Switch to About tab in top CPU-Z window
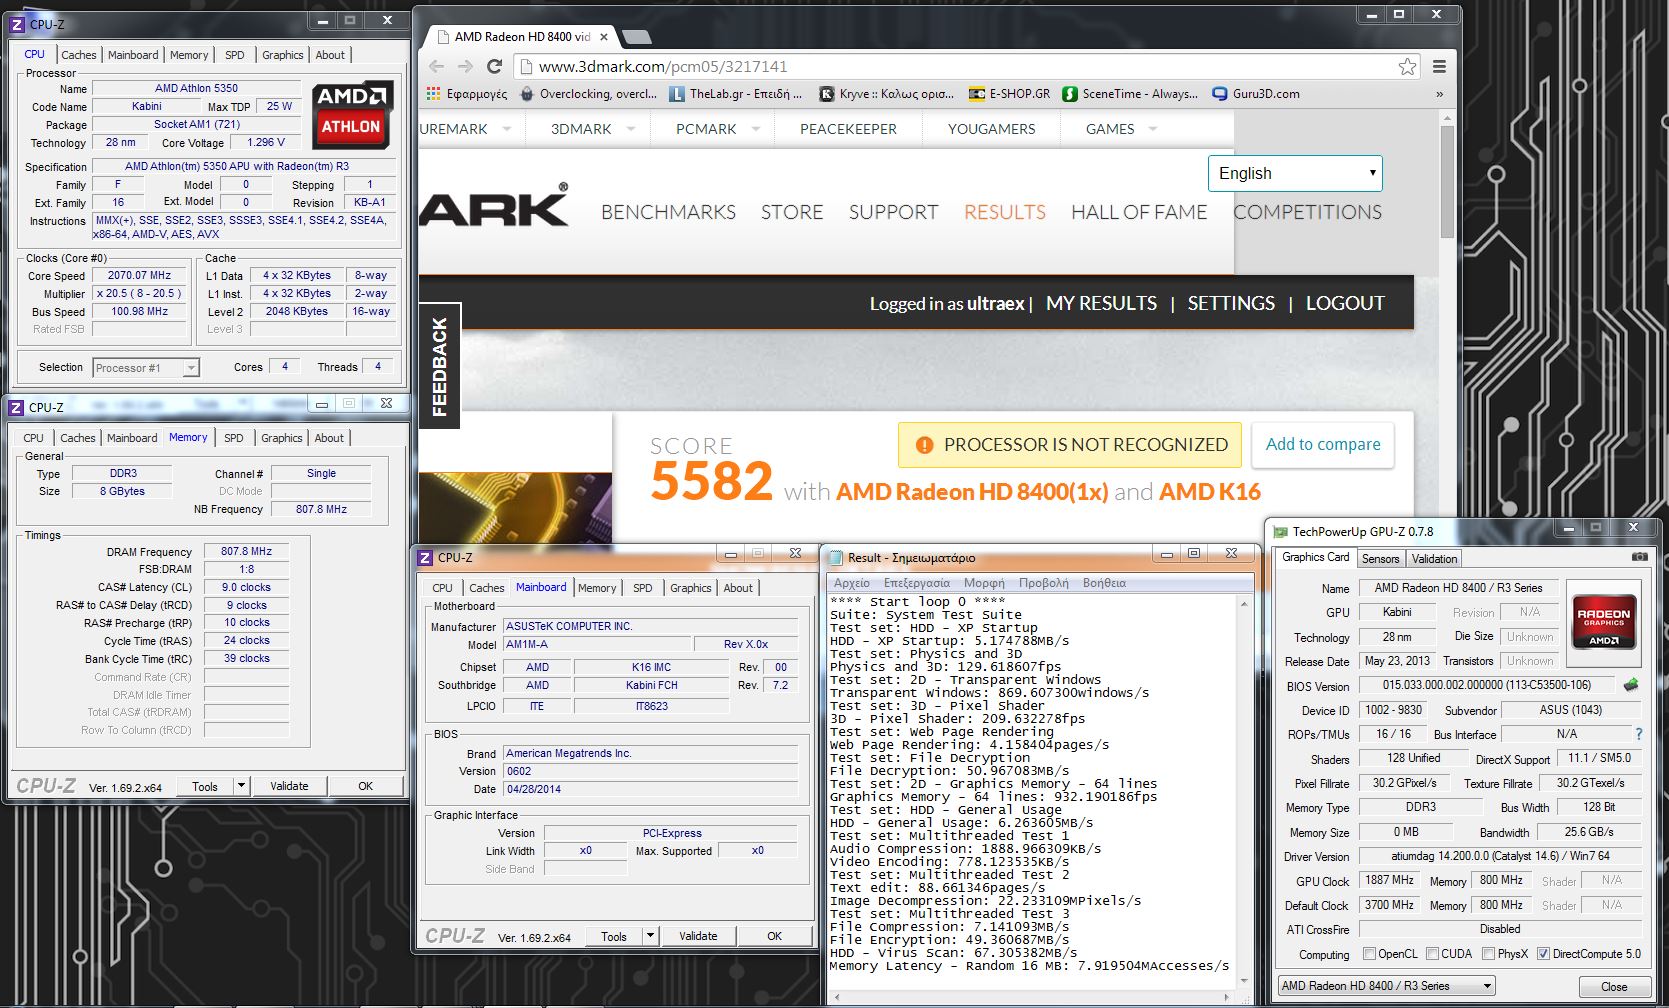Viewport: 1669px width, 1008px height. (x=330, y=55)
